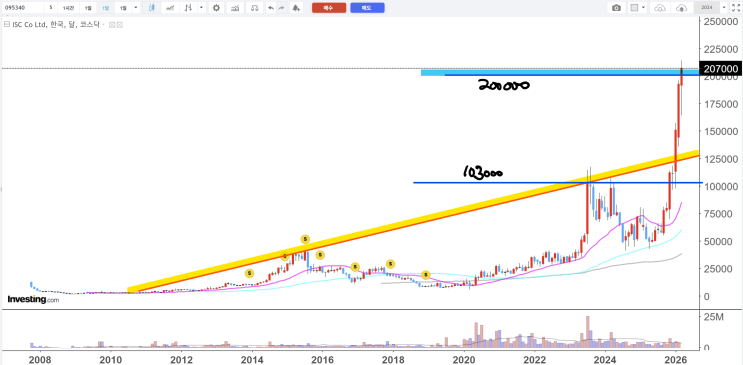
Task: Select the area chart type icon
Action: [170, 8]
